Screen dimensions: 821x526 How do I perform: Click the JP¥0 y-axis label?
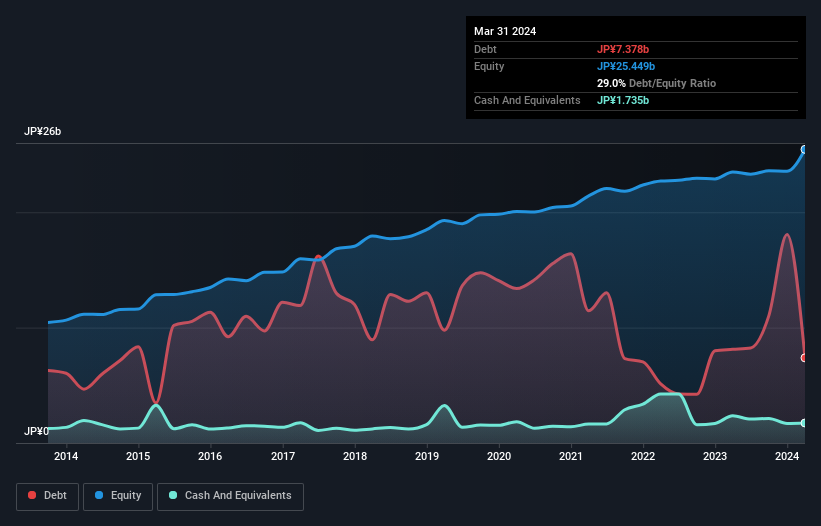point(36,431)
